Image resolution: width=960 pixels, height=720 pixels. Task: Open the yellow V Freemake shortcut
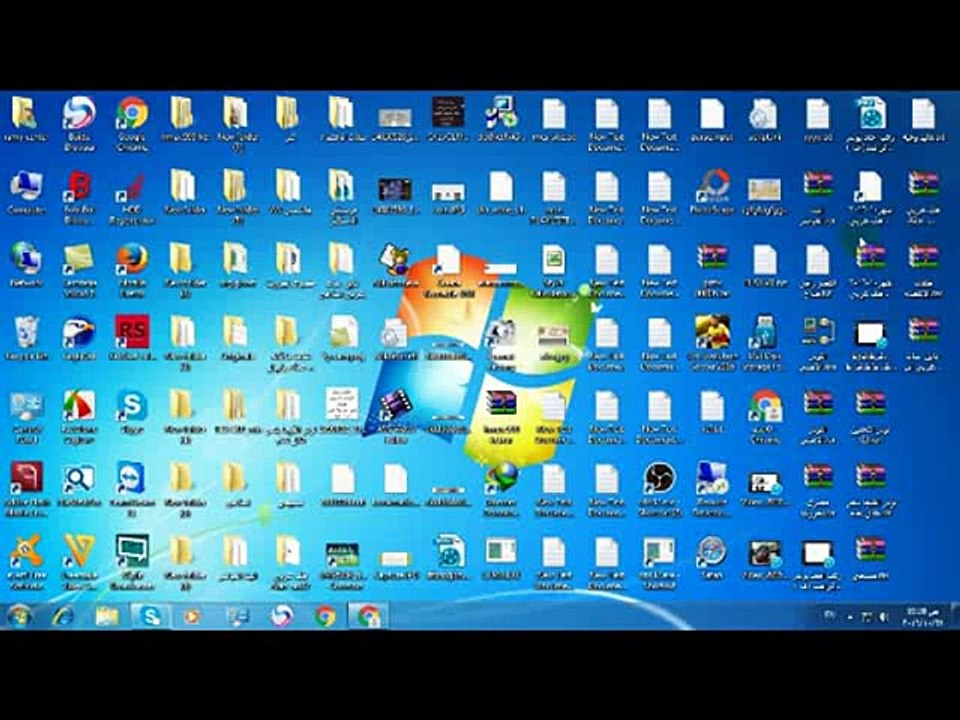tap(79, 552)
